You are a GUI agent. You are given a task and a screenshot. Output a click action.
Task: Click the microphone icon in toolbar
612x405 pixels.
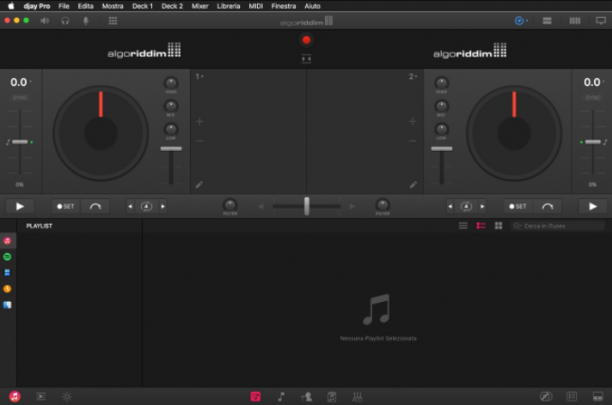tap(86, 21)
